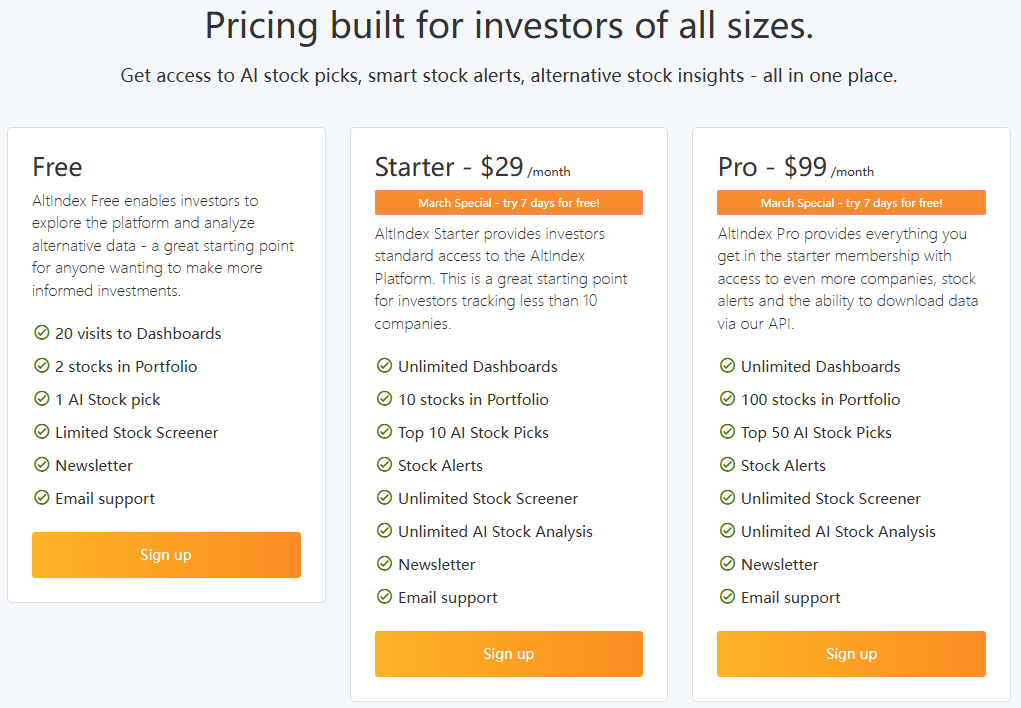Click Starter's March Special free trial banner
The width and height of the screenshot is (1021, 708).
click(x=508, y=203)
